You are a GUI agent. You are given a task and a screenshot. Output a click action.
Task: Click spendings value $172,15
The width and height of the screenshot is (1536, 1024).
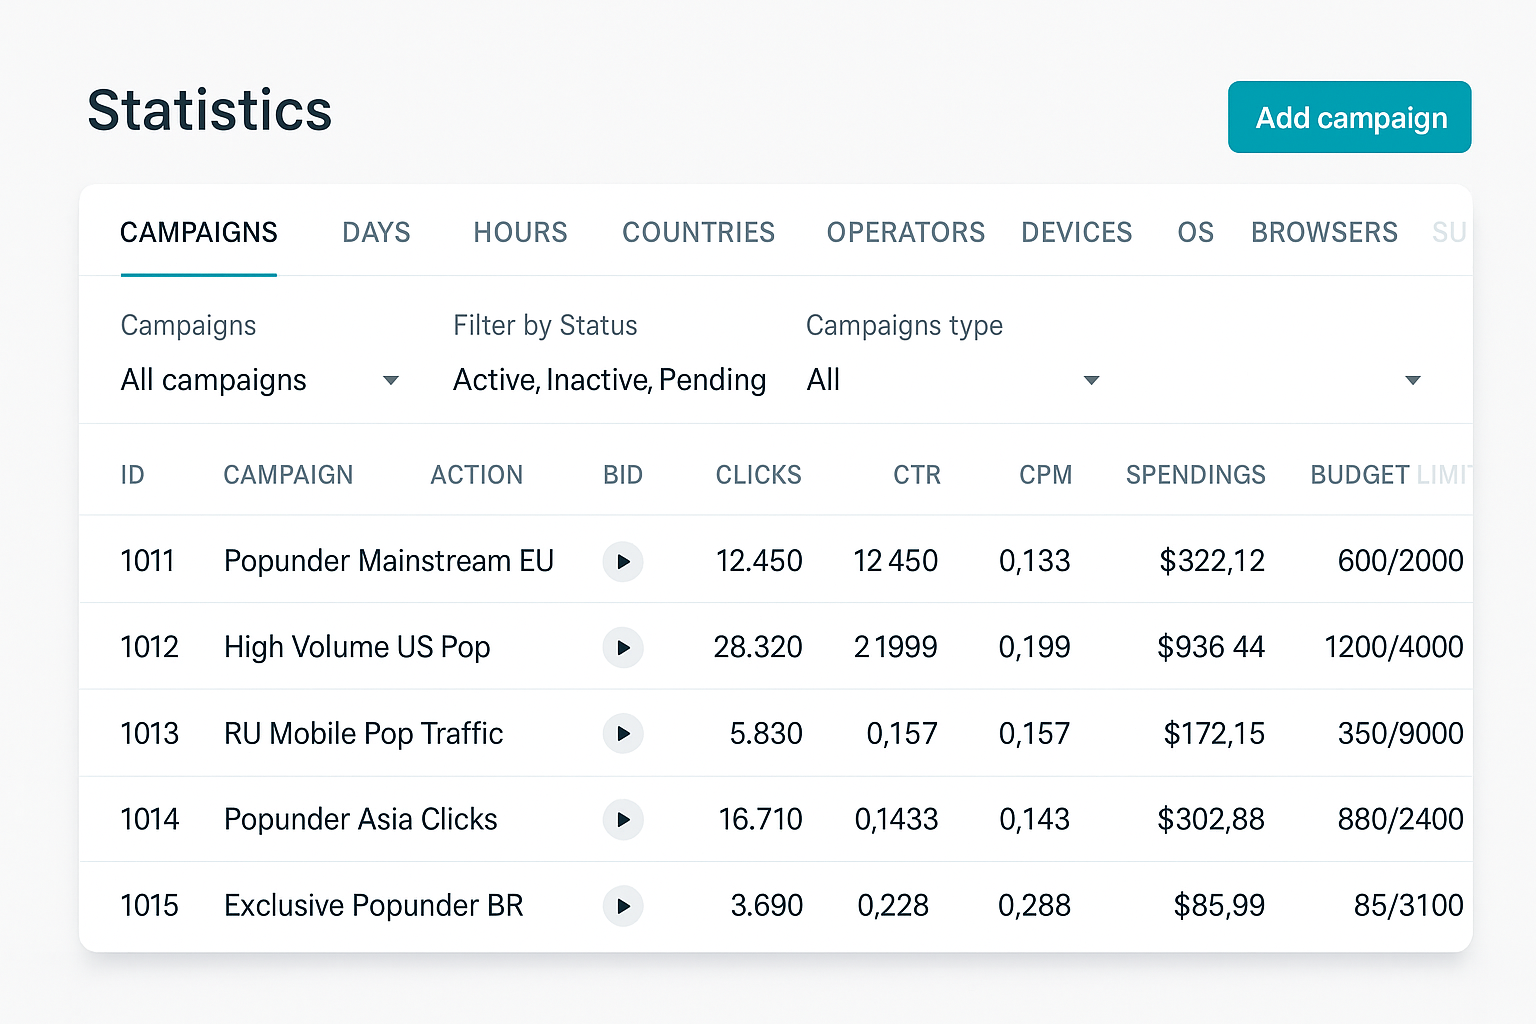(x=1214, y=733)
